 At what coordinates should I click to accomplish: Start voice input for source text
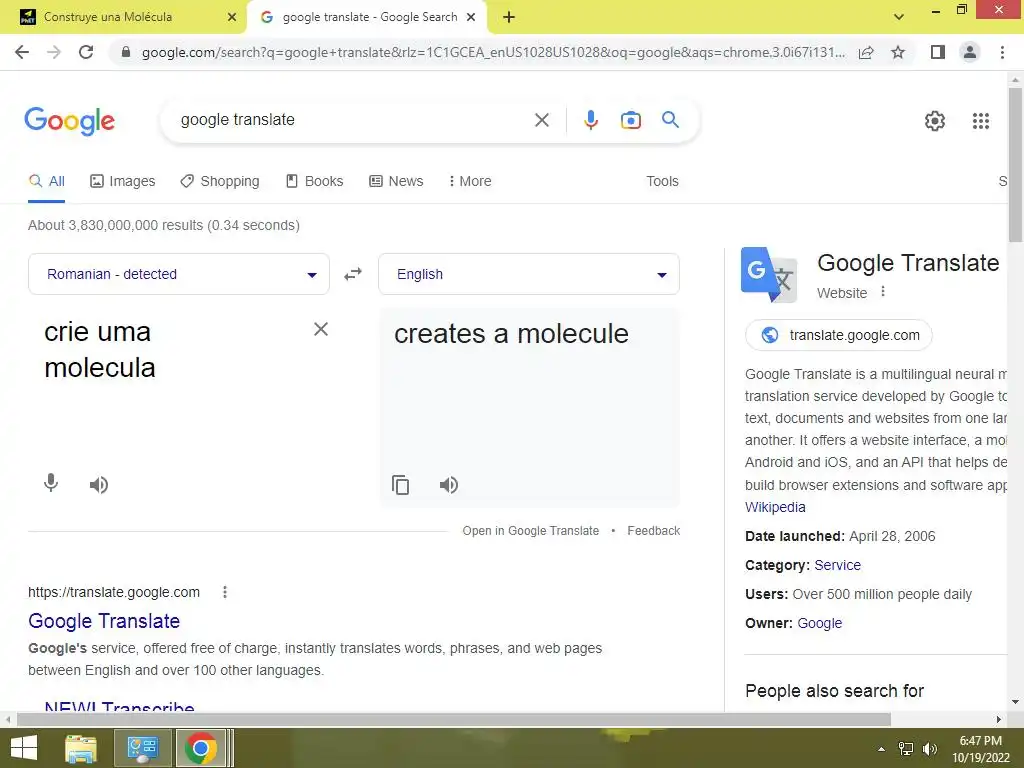click(51, 483)
